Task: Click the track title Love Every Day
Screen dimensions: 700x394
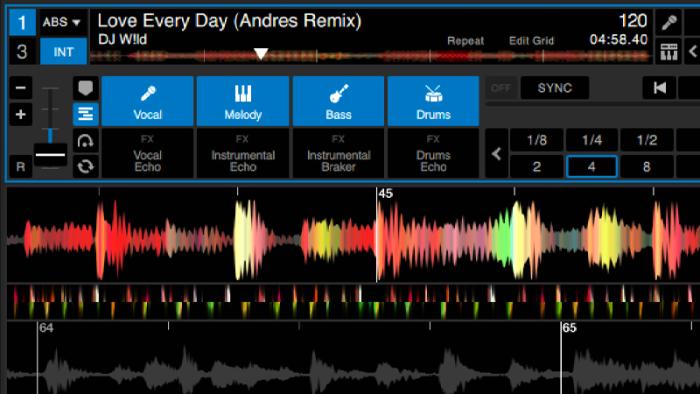Action: [229, 21]
